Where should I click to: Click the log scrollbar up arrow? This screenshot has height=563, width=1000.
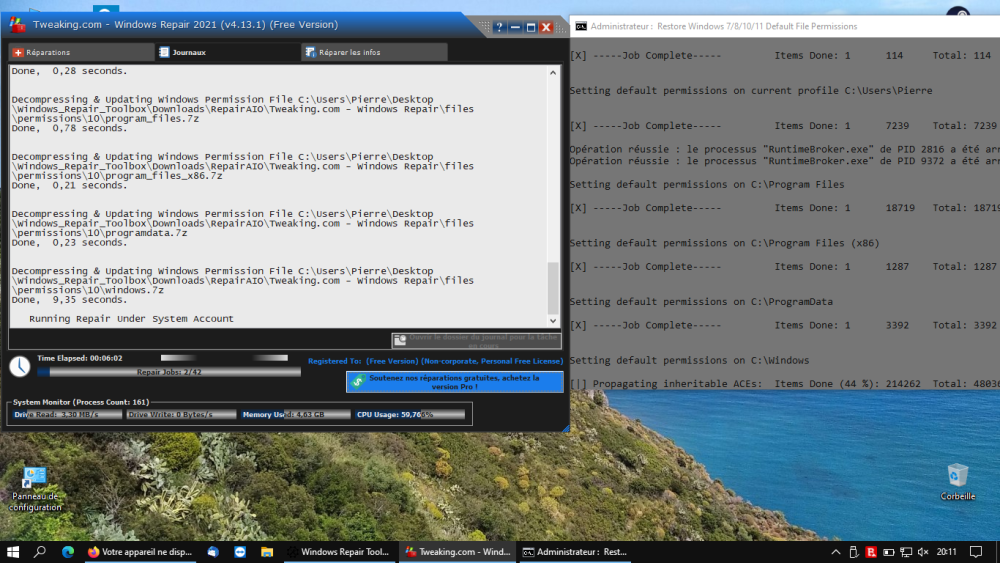pos(553,73)
